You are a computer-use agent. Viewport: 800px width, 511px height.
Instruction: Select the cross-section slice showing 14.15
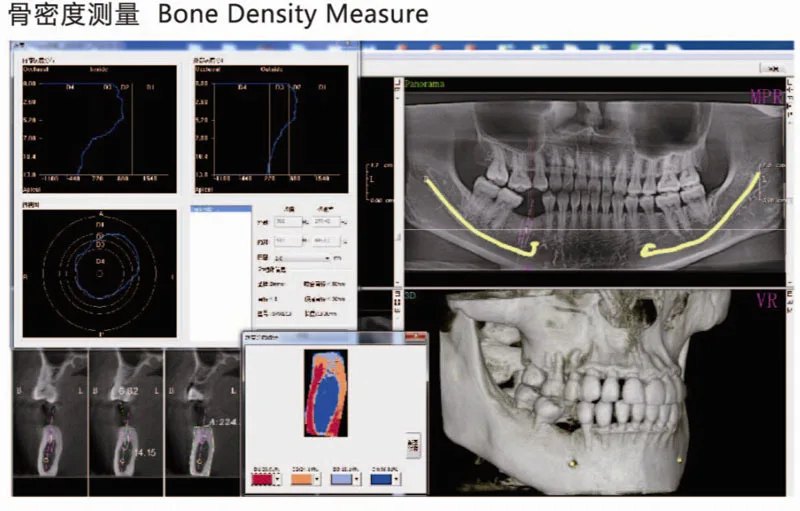[x=127, y=422]
